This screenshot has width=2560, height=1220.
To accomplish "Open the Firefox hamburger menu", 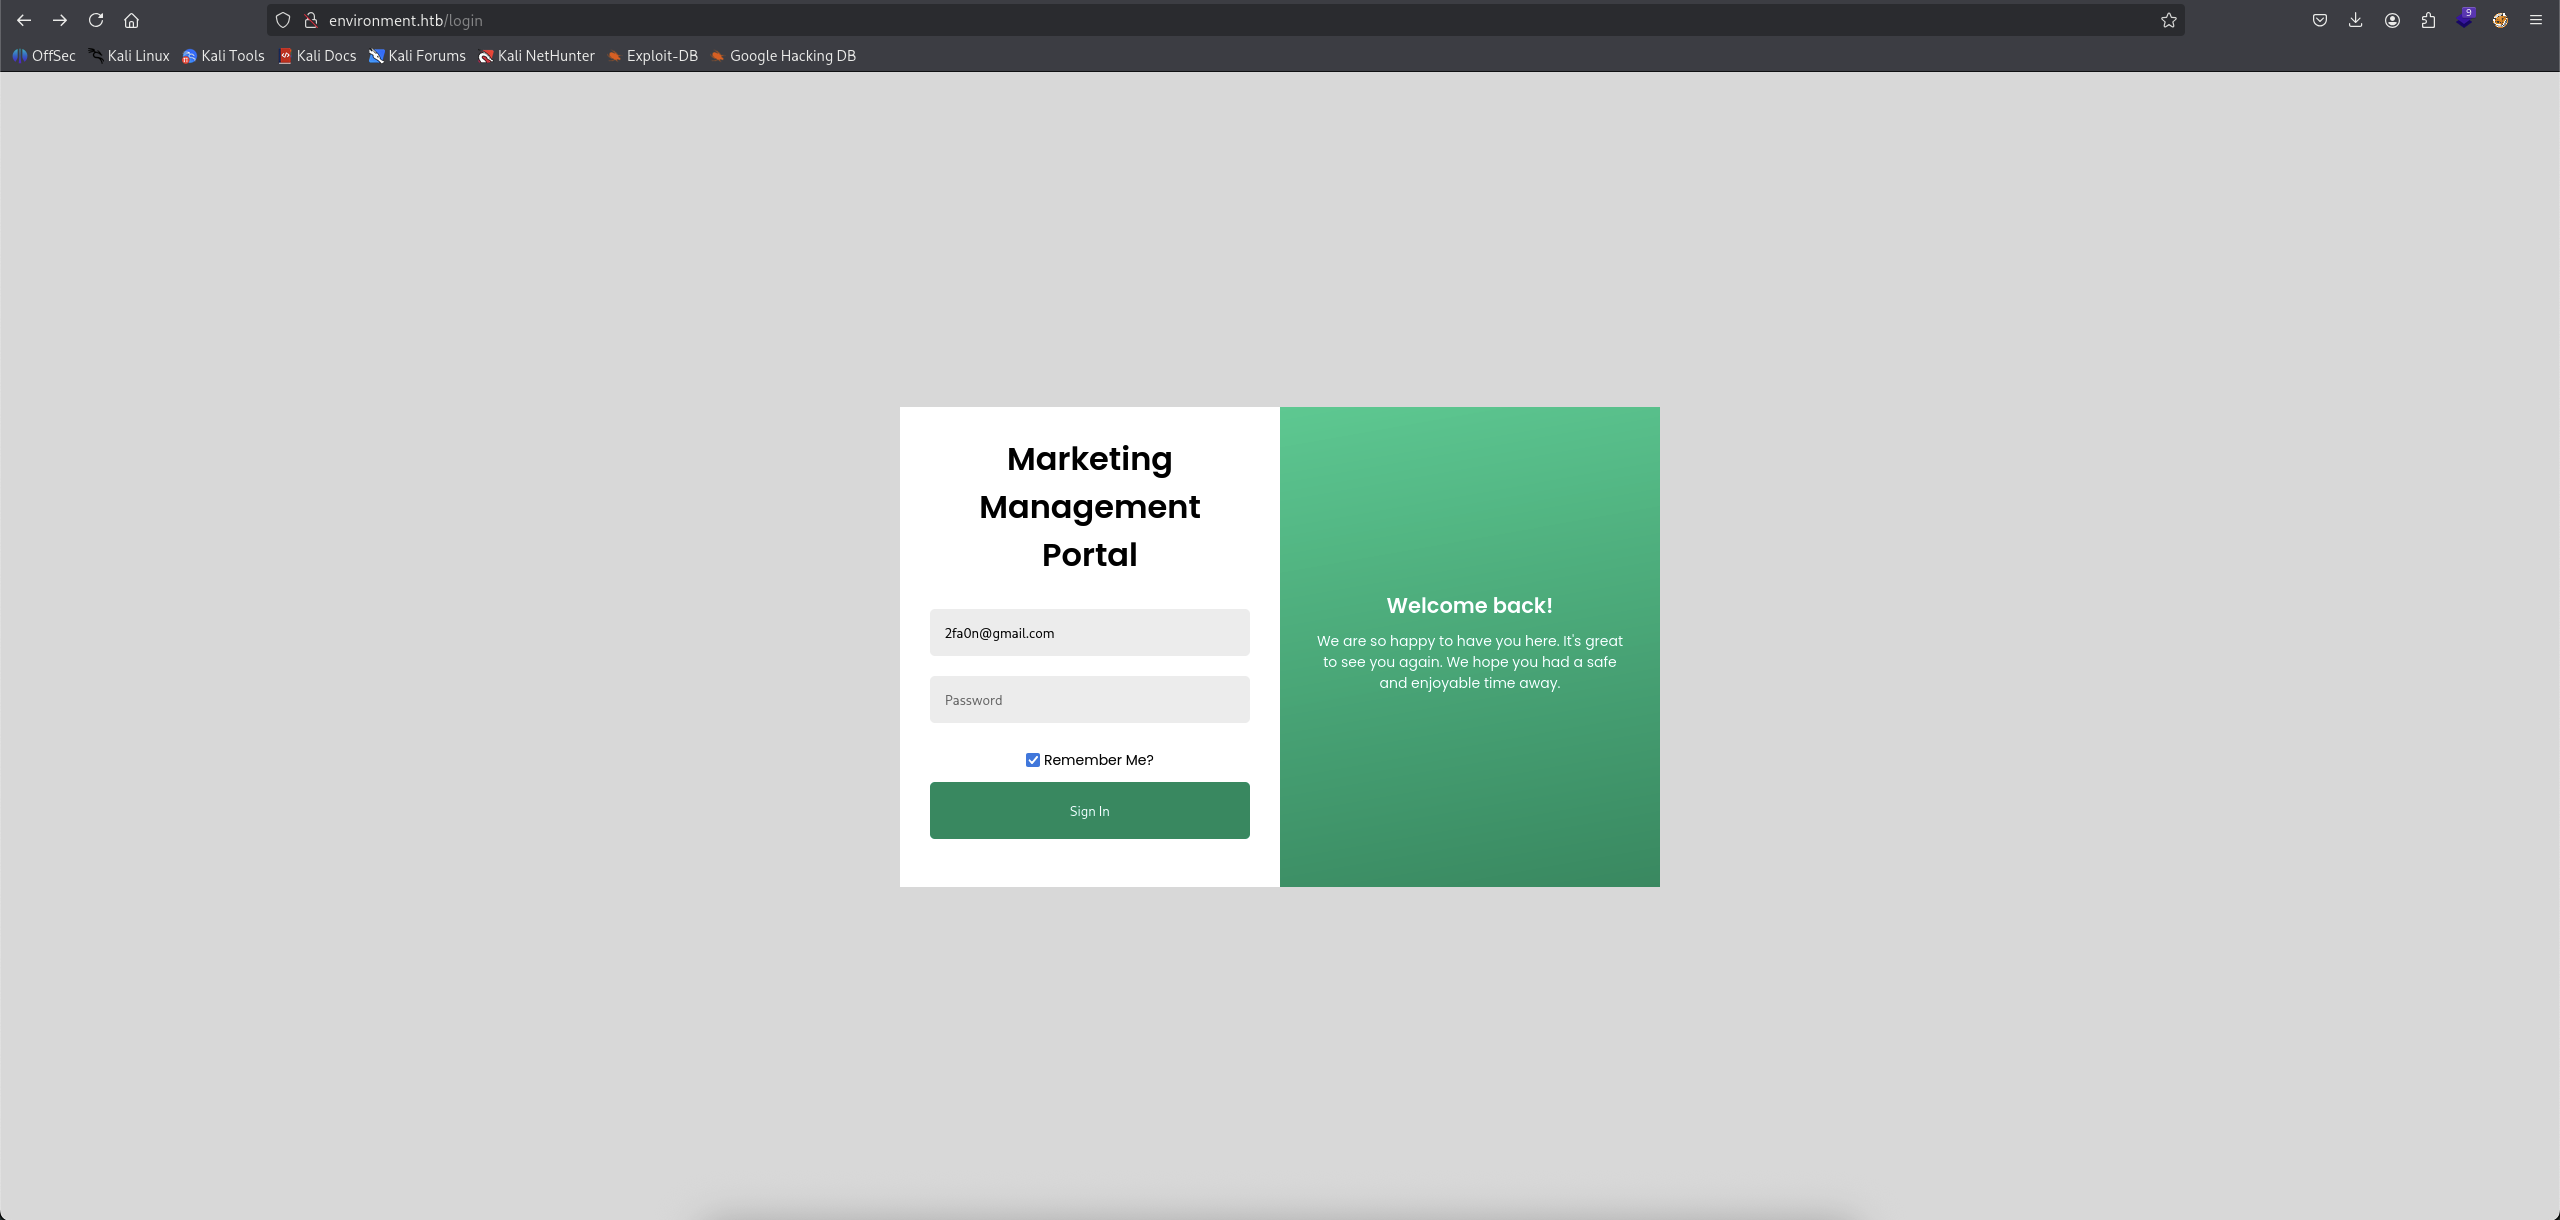I will pos(2536,20).
